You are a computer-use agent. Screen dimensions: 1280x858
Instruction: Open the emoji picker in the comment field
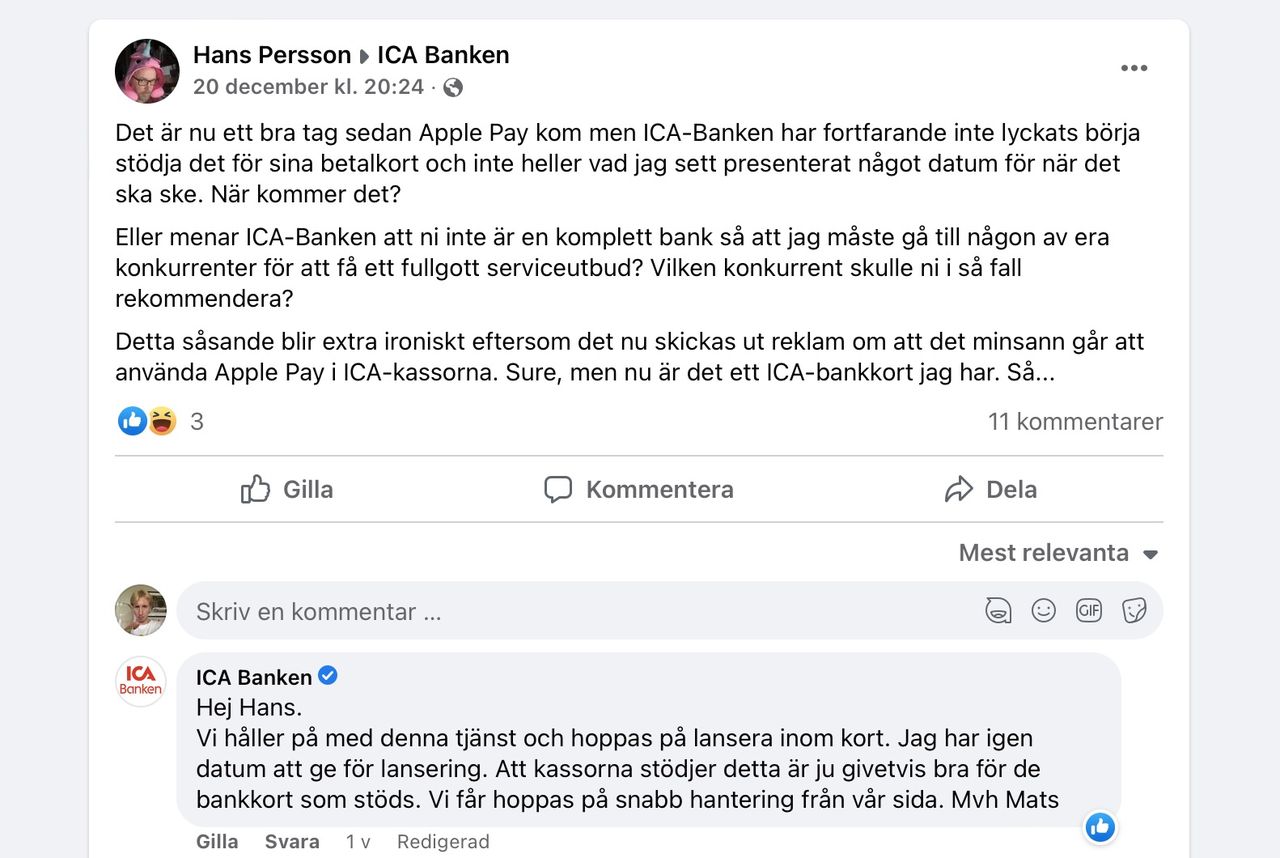click(x=1043, y=610)
